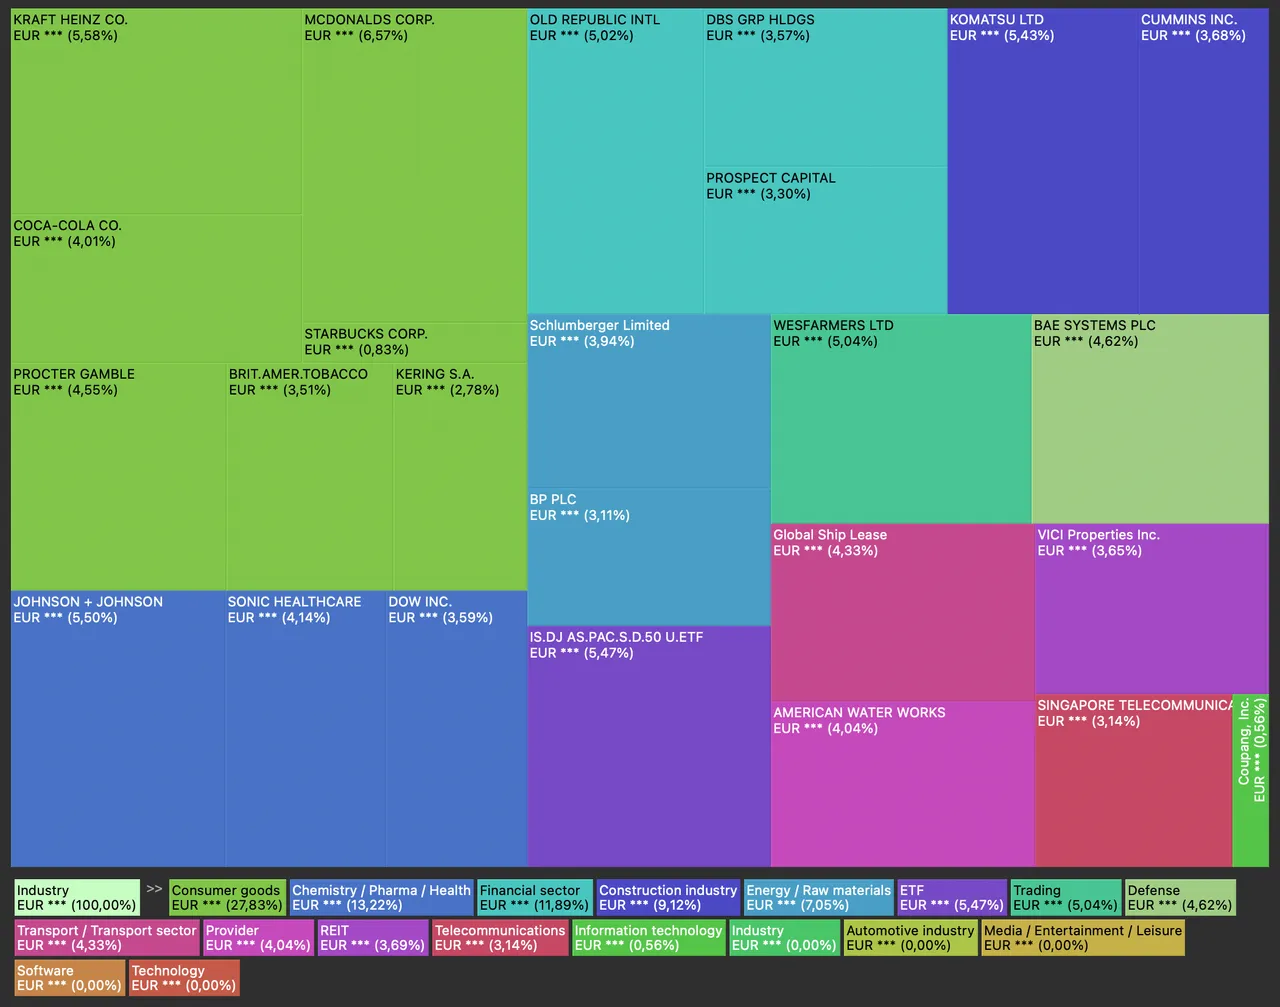Click the KOMATSU LTD tile
The height and width of the screenshot is (1007, 1280).
coord(1043,161)
